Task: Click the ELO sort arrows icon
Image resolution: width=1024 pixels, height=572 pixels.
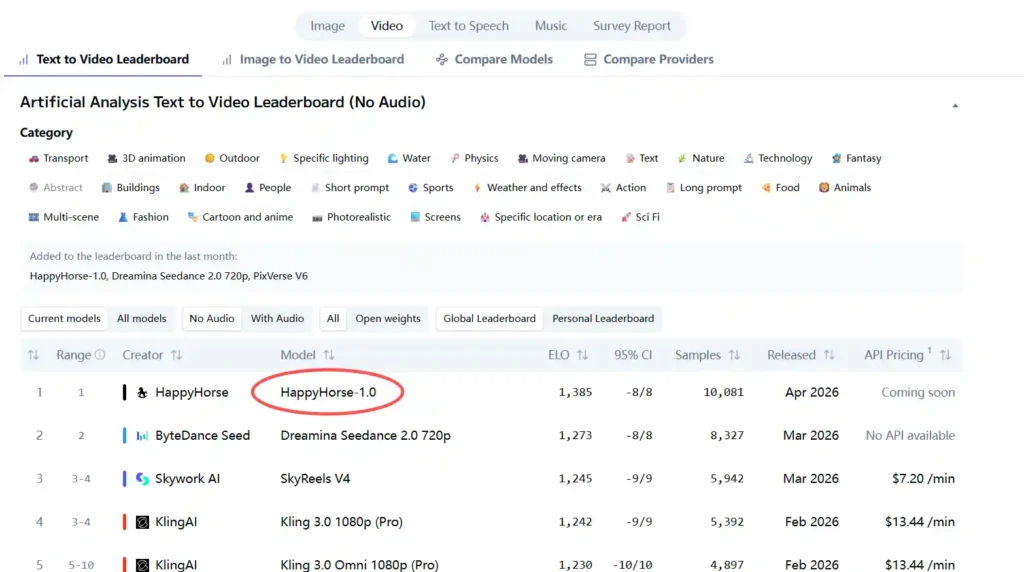Action: tap(583, 355)
